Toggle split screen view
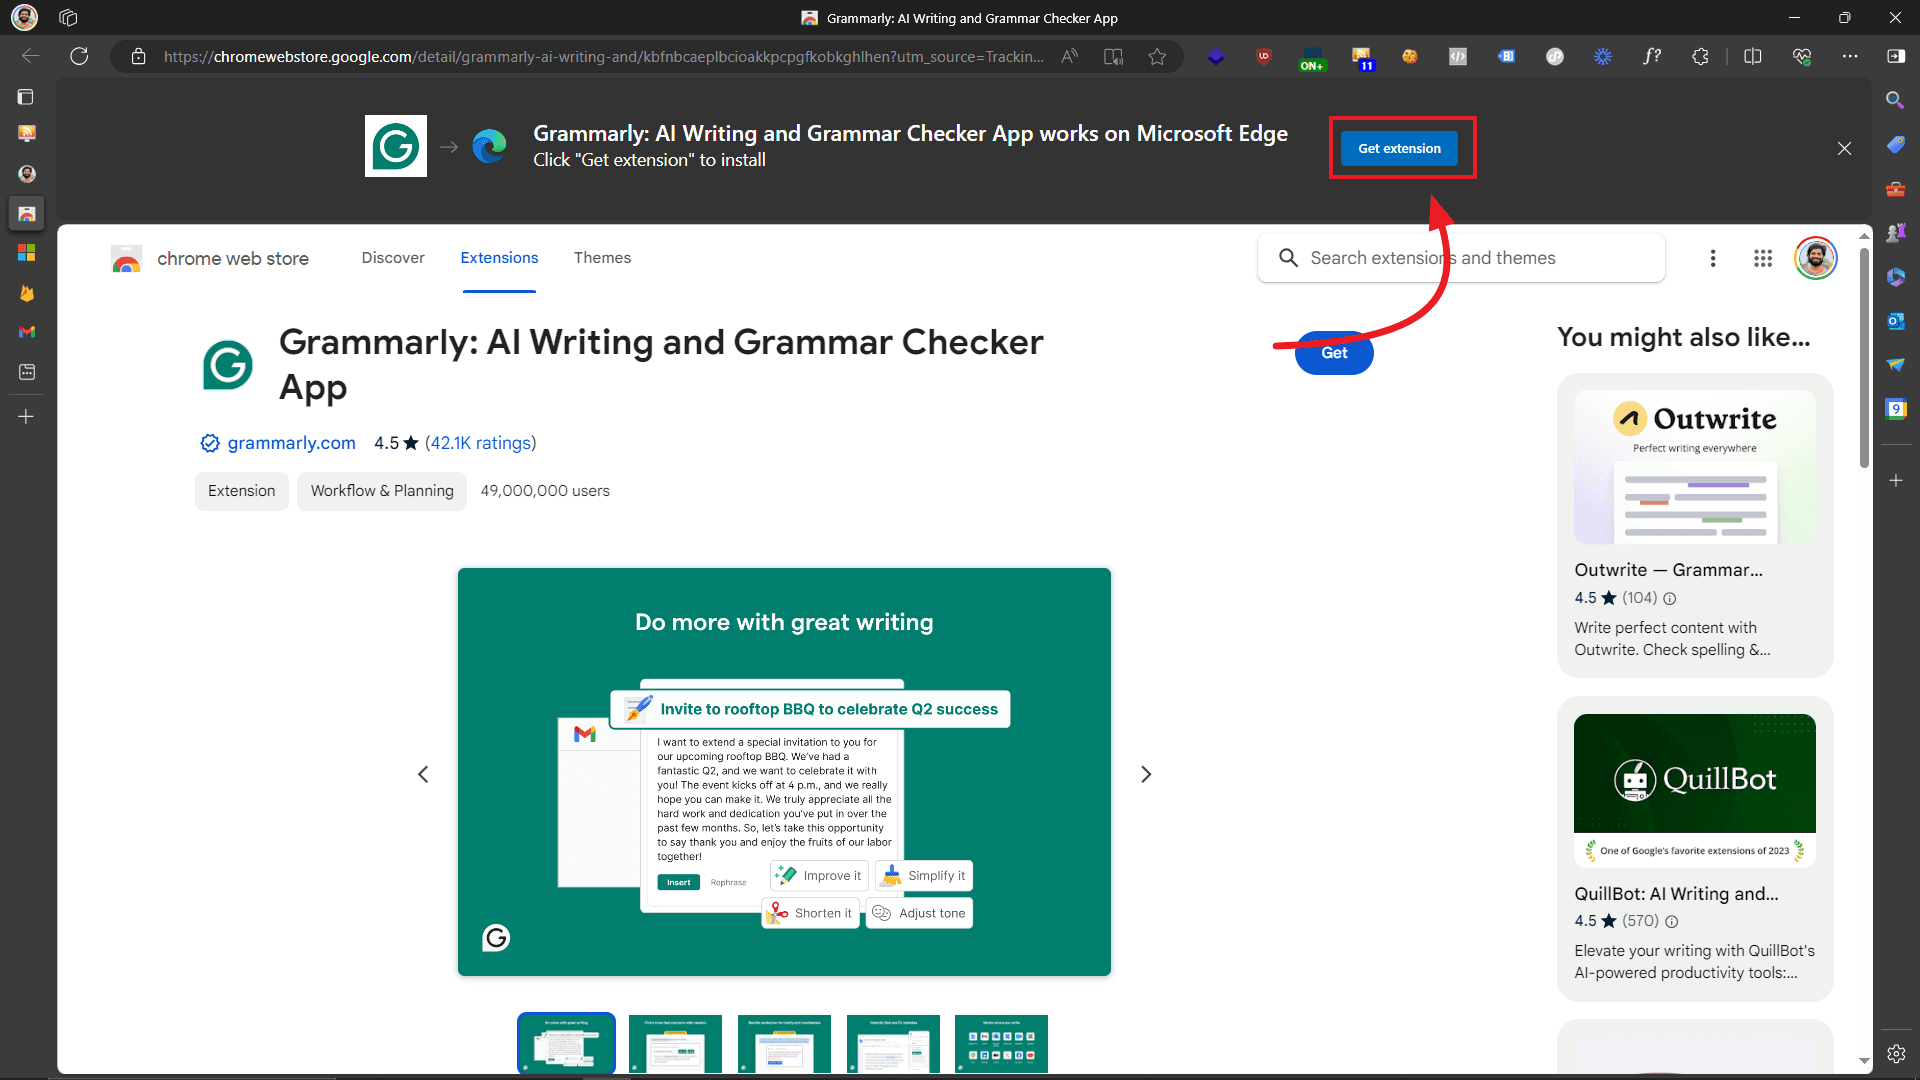 point(1752,57)
